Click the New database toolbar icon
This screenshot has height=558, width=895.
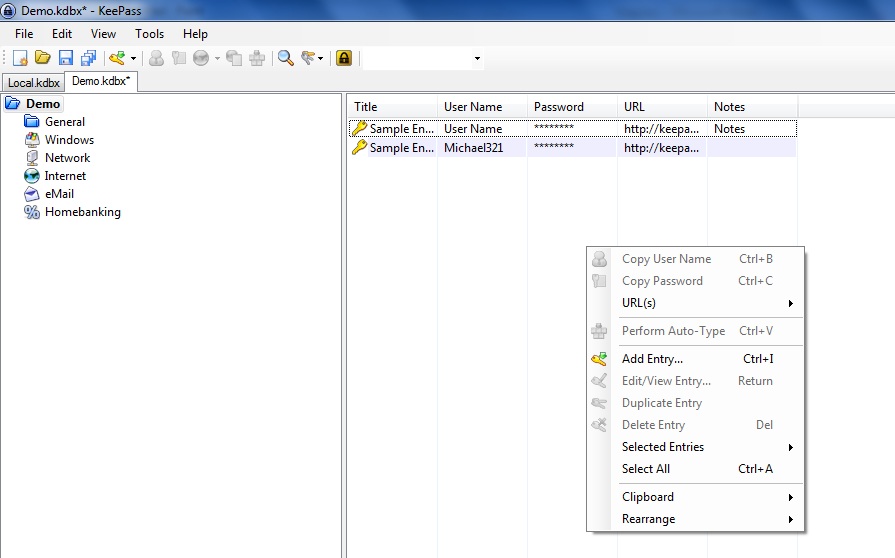point(20,58)
